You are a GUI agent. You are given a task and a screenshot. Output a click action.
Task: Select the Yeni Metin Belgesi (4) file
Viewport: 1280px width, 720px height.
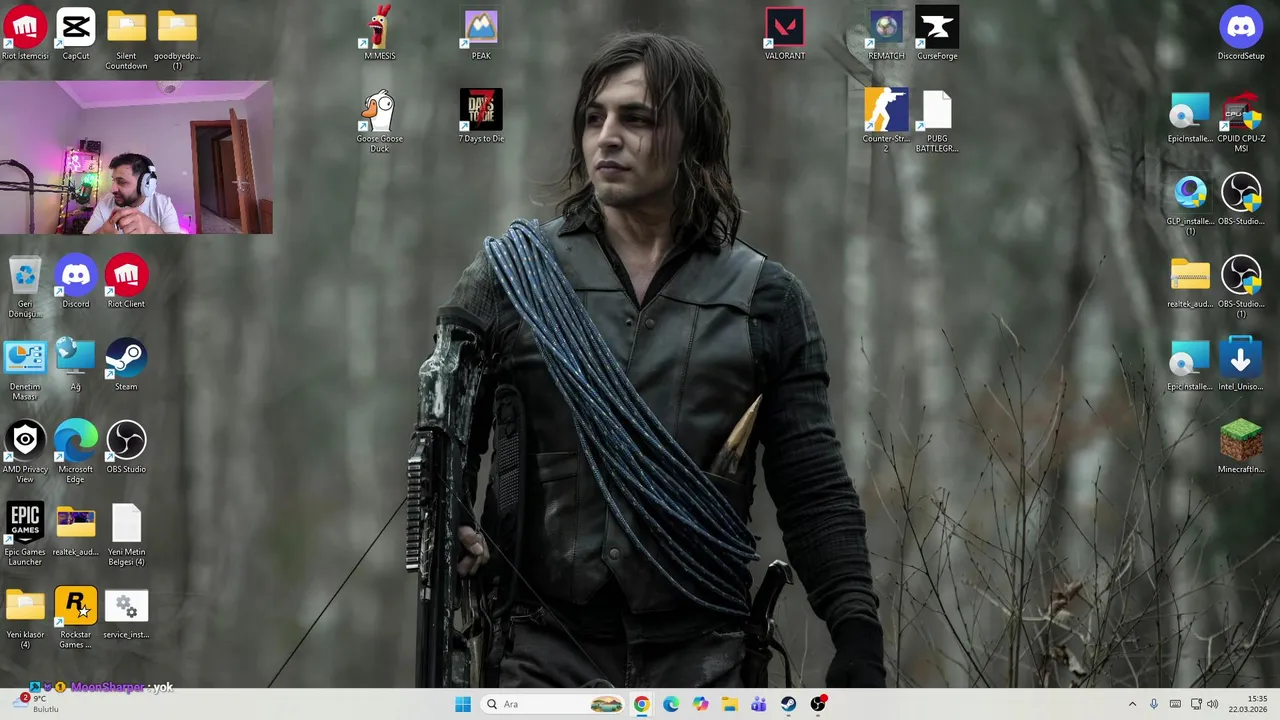pos(126,536)
